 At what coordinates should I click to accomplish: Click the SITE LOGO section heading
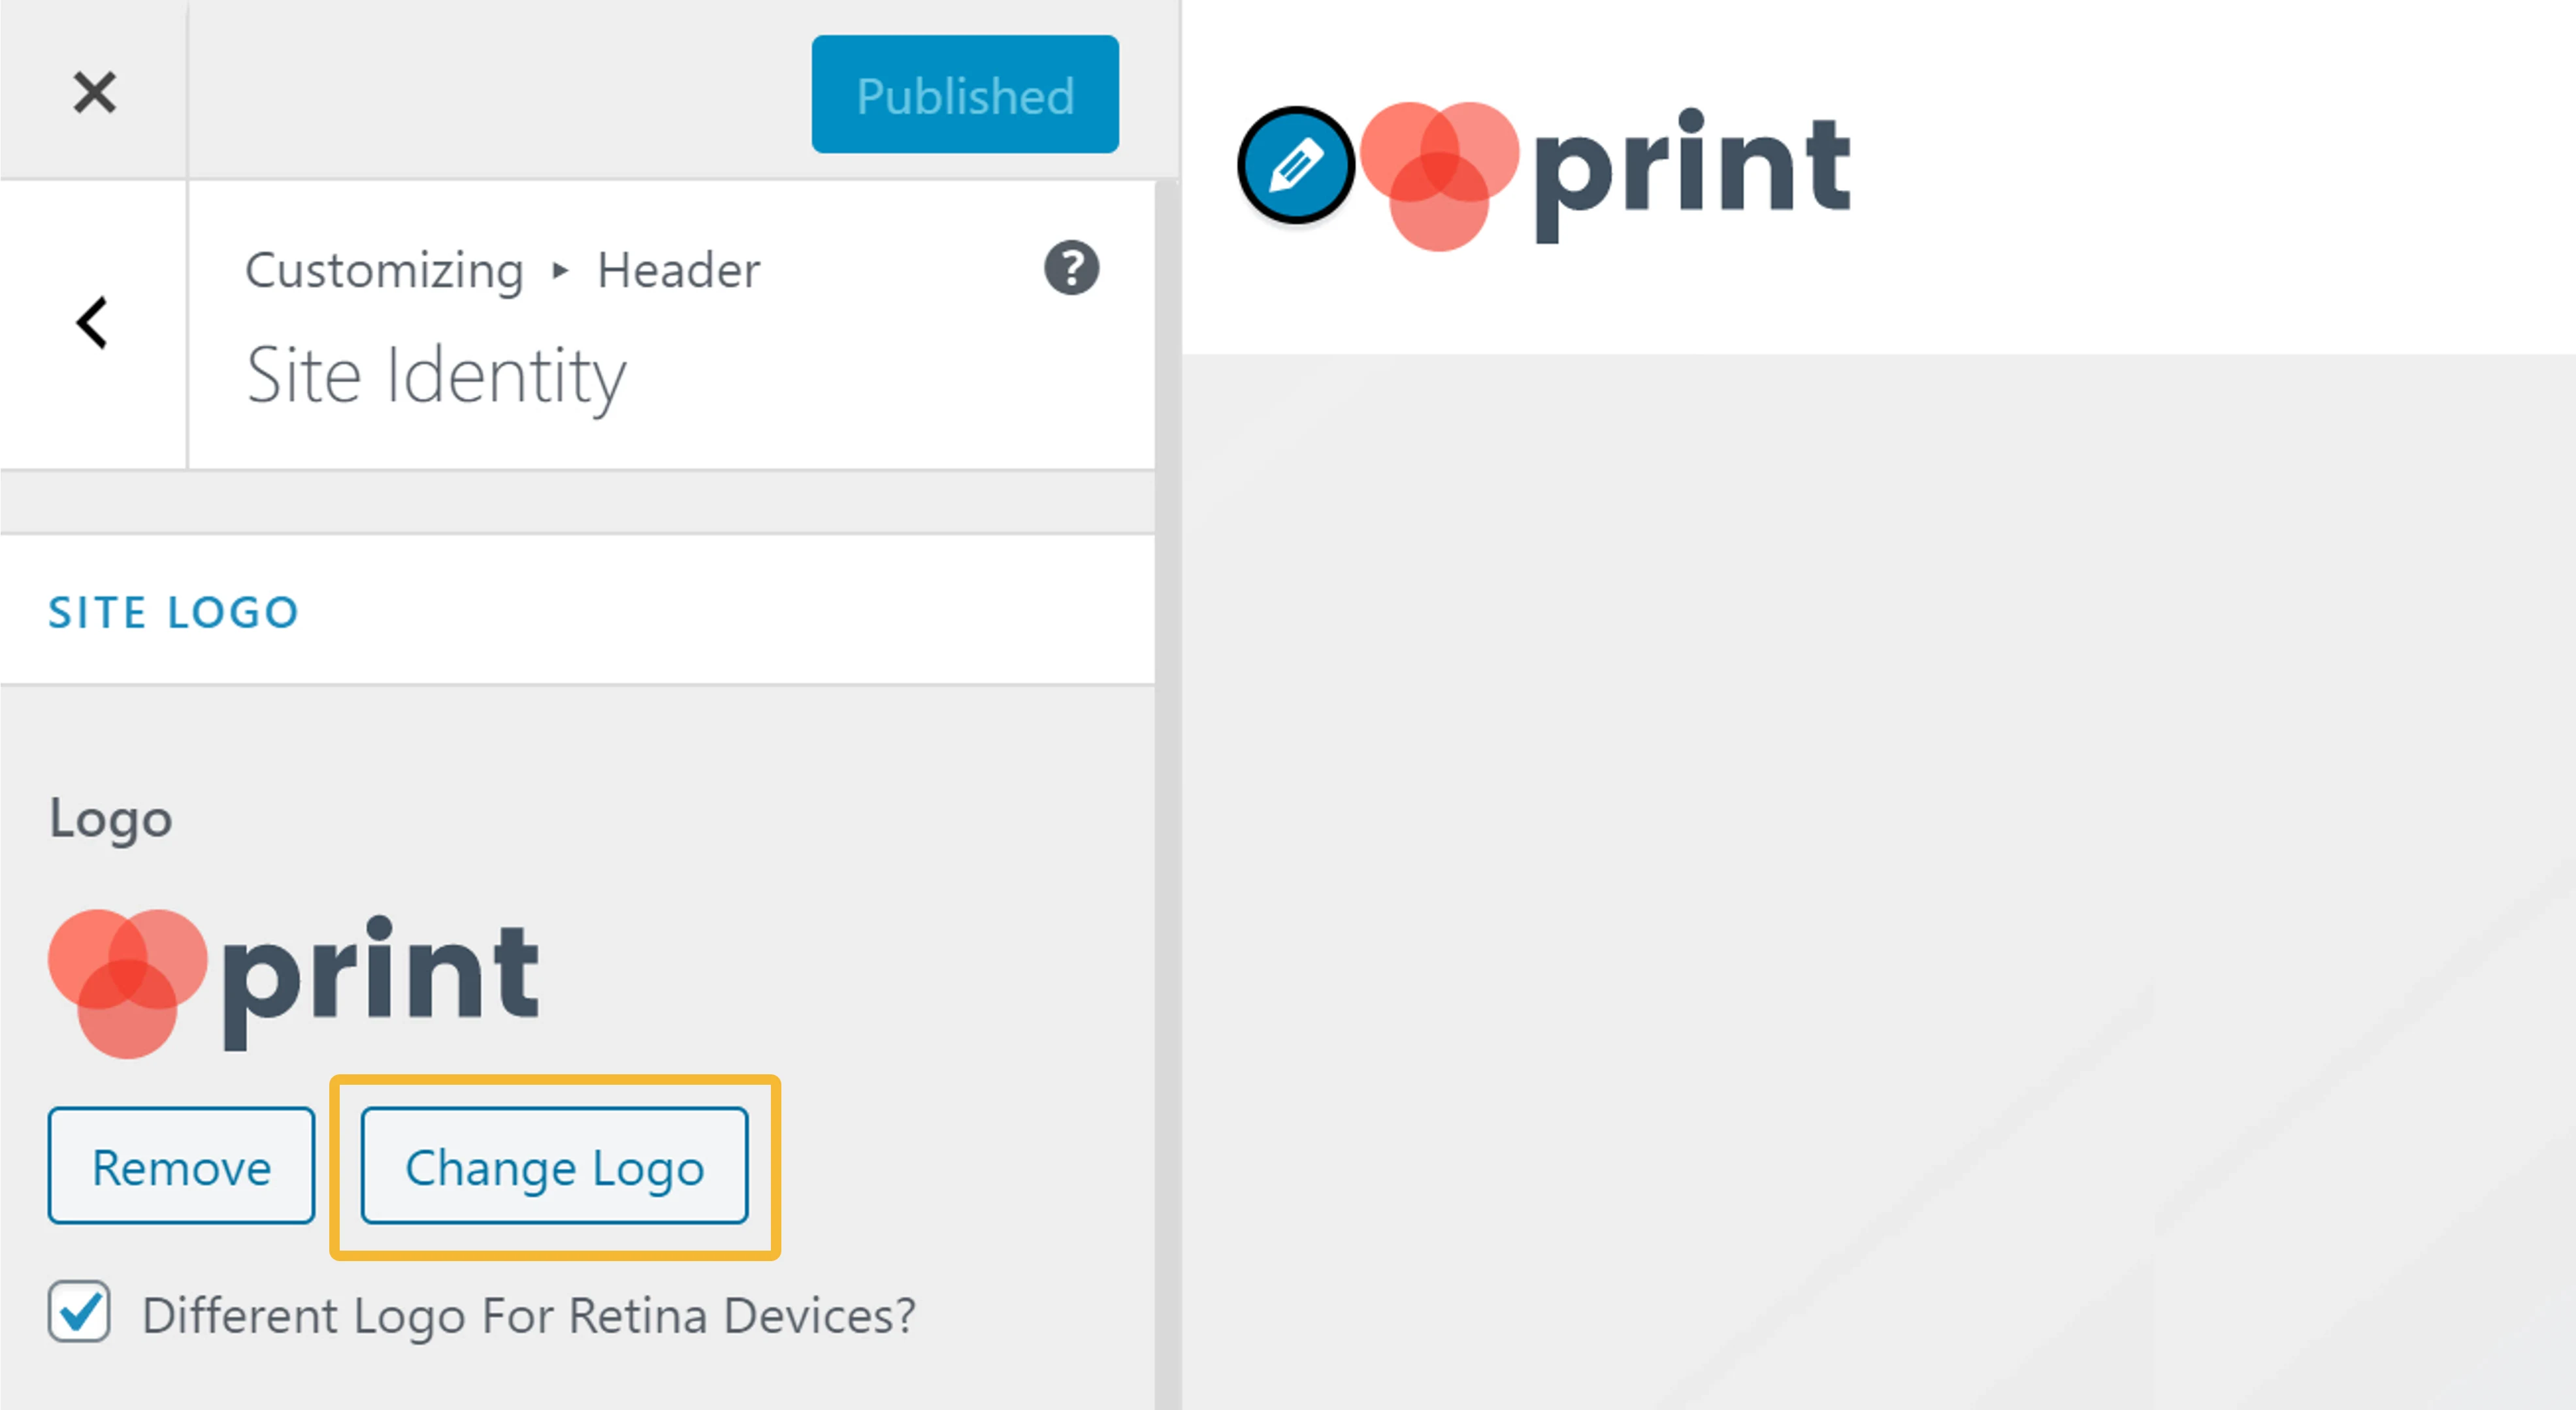point(174,612)
